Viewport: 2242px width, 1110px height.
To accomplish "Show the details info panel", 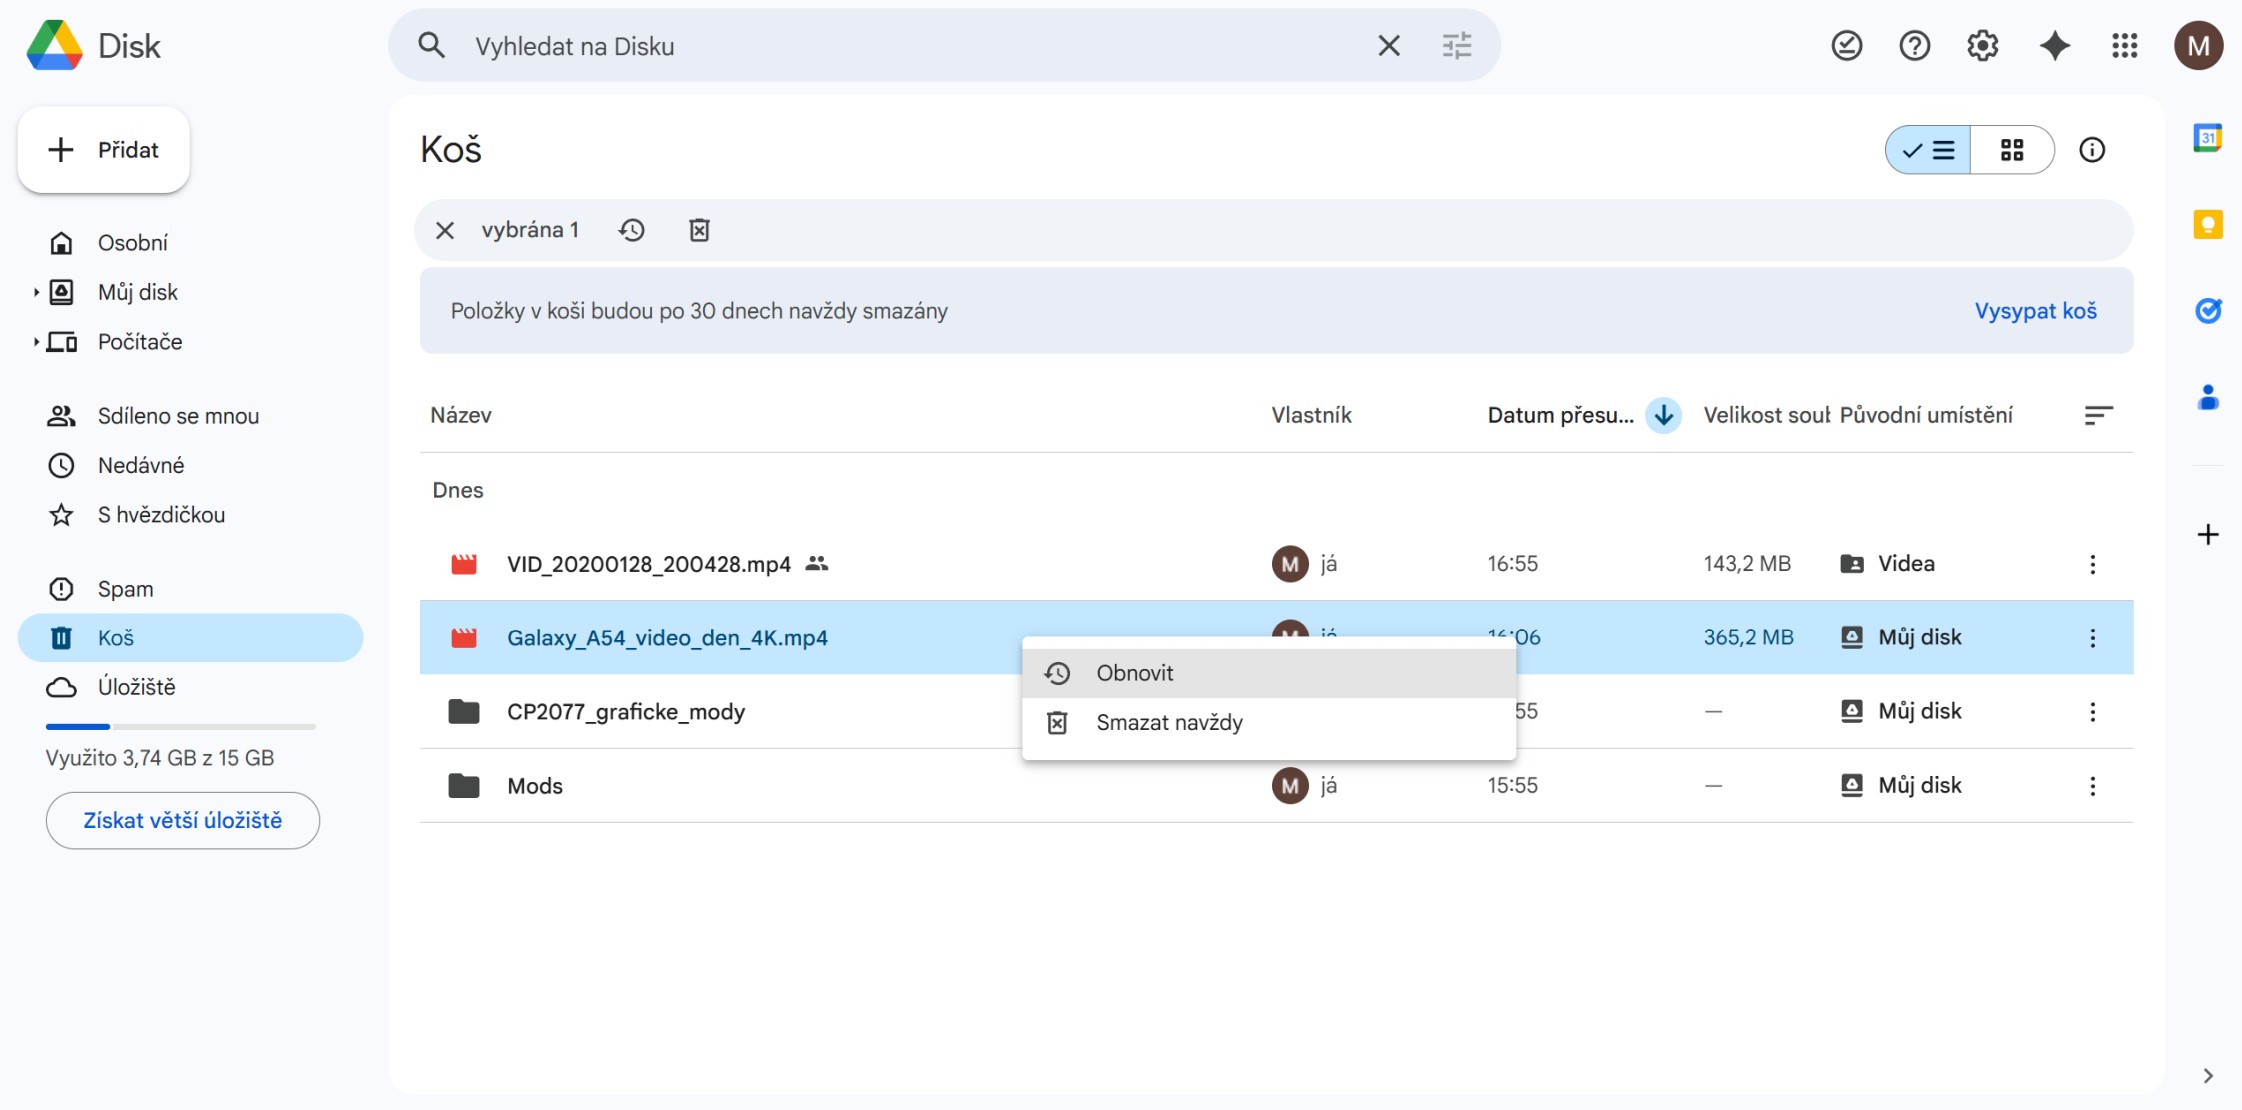I will point(2092,150).
